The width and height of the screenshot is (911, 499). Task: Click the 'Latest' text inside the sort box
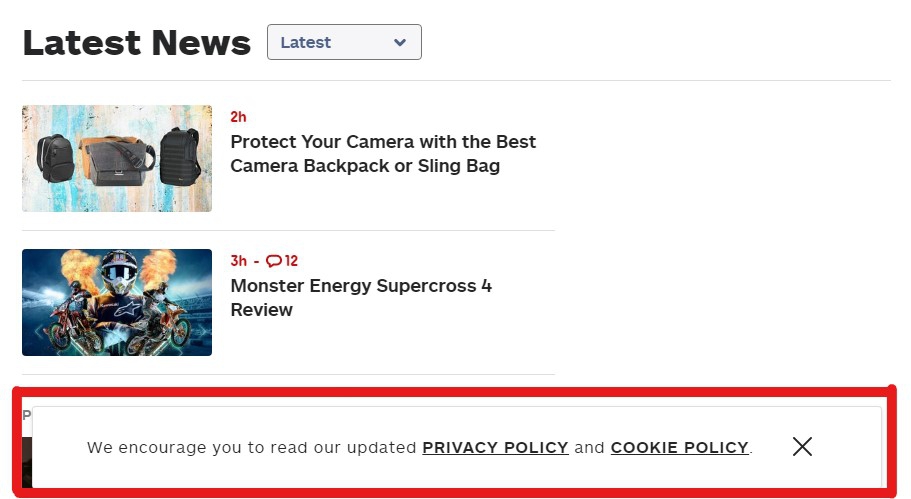(305, 43)
